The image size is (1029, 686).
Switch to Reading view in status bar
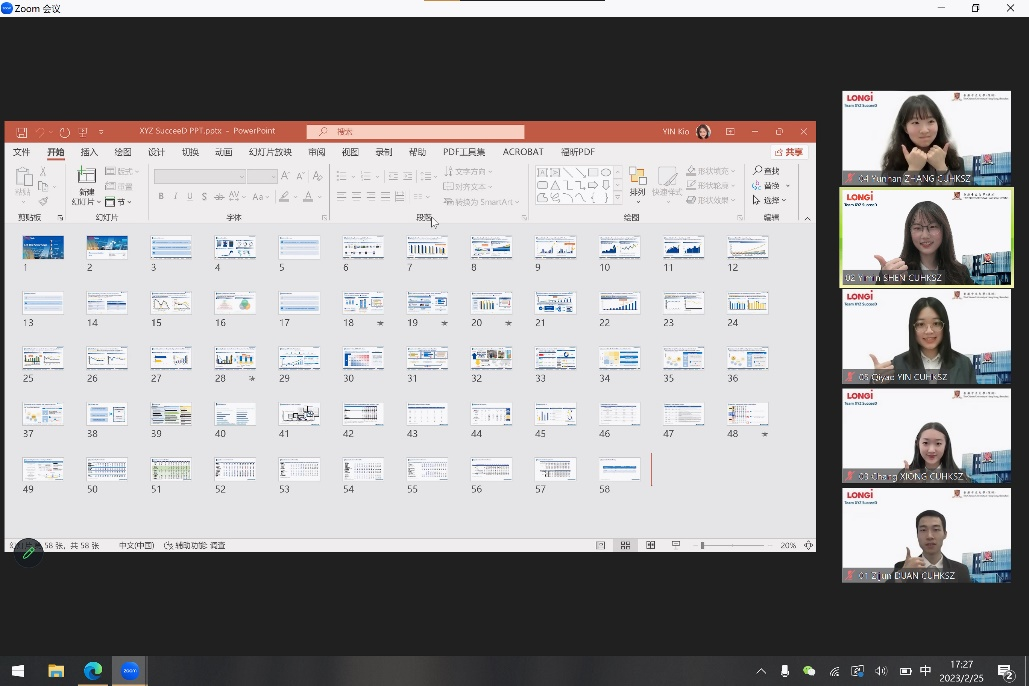pyautogui.click(x=650, y=545)
